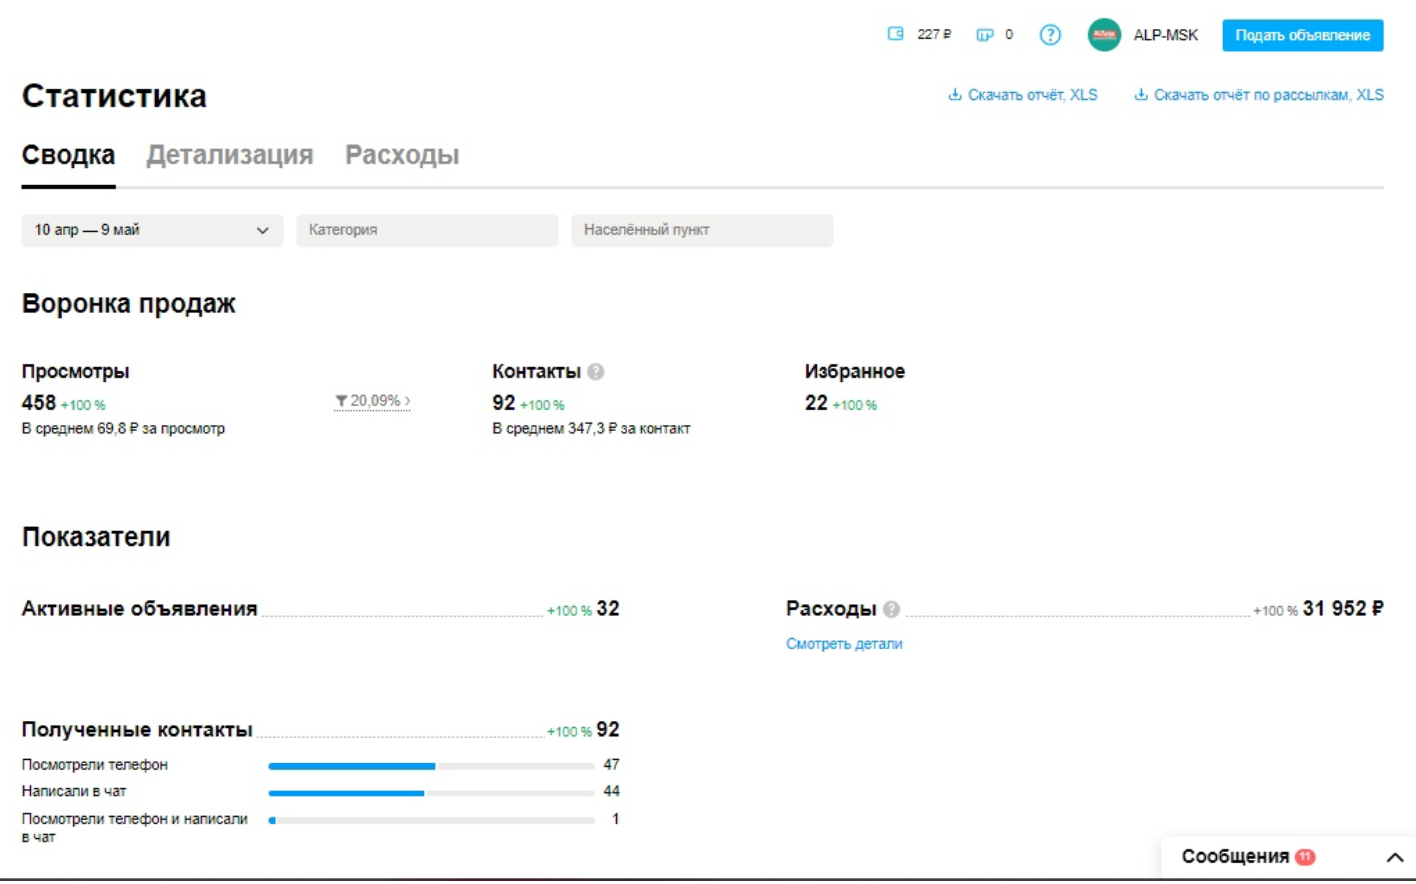
Task: Click download icon beside отчёт по рассылкам
Action: click(x=1141, y=95)
